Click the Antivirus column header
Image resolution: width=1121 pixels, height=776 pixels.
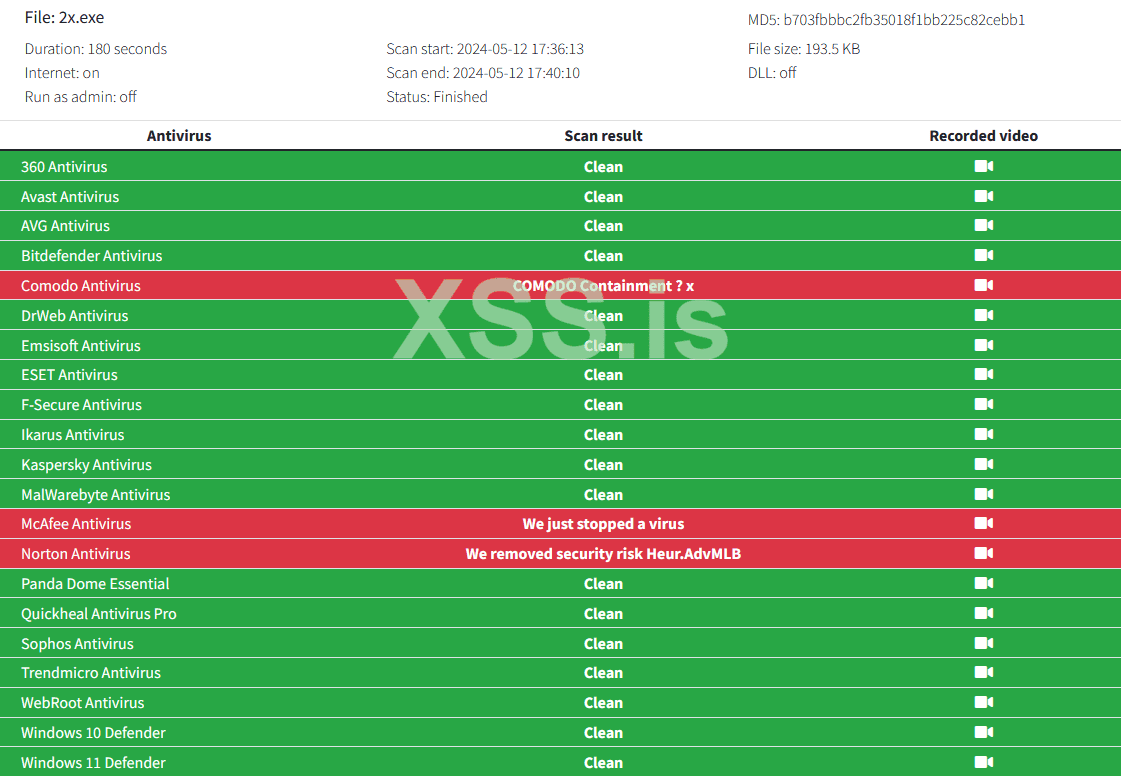coord(179,136)
